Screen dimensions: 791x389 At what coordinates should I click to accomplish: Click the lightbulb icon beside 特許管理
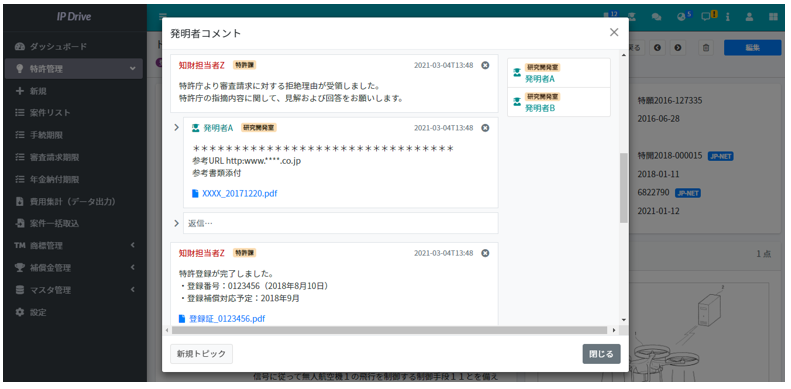coord(20,69)
